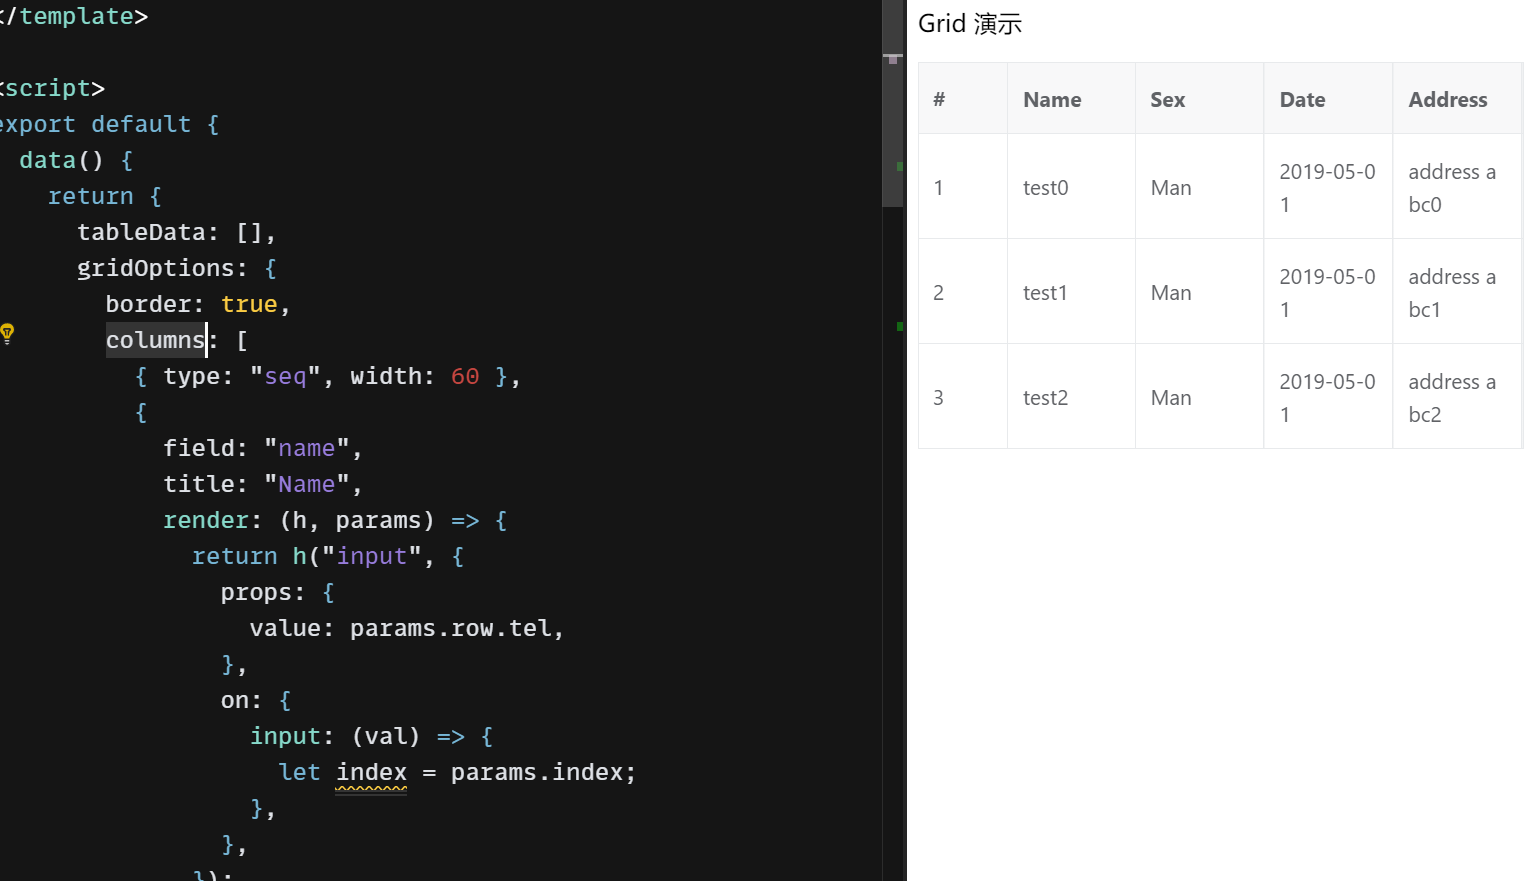Click the 'Sex' column header

(1167, 99)
